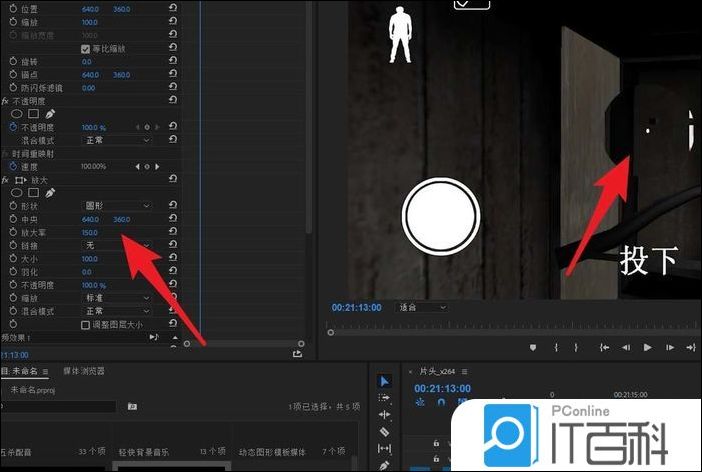Image resolution: width=702 pixels, height=472 pixels.
Task: Click play-audio icon in the 频效果 row
Action: click(154, 337)
